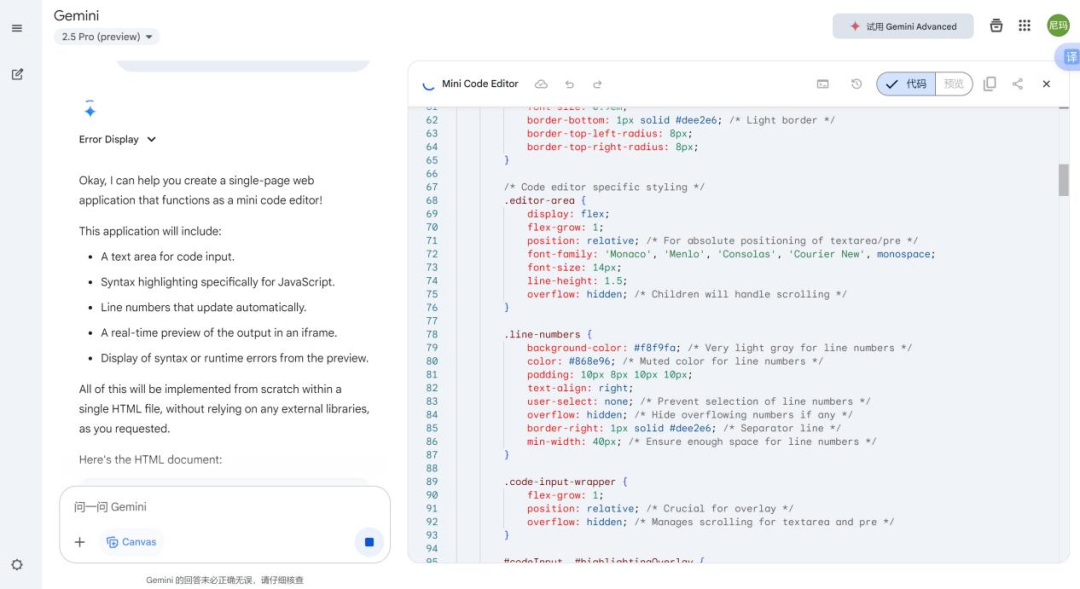This screenshot has height=589, width=1080.
Task: Click the Gemini sparkle response icon
Action: (x=90, y=110)
